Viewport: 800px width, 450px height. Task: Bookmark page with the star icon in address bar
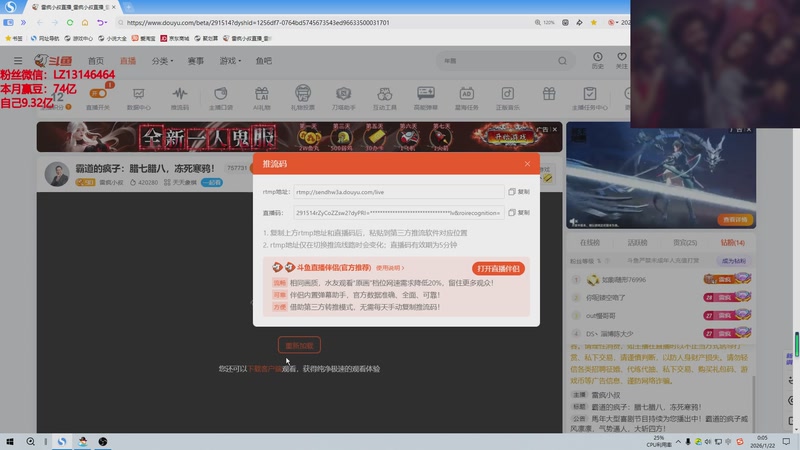tap(593, 22)
